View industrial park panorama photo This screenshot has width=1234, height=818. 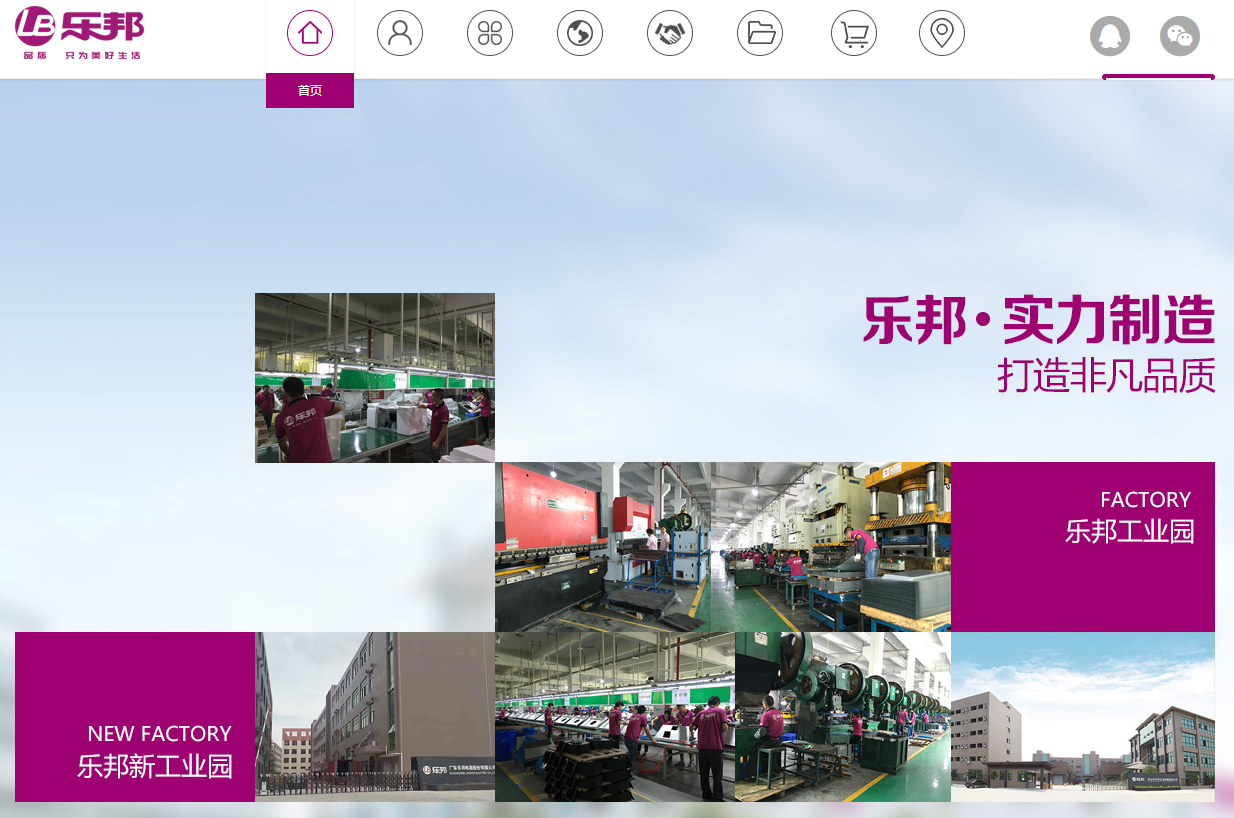(x=1083, y=717)
